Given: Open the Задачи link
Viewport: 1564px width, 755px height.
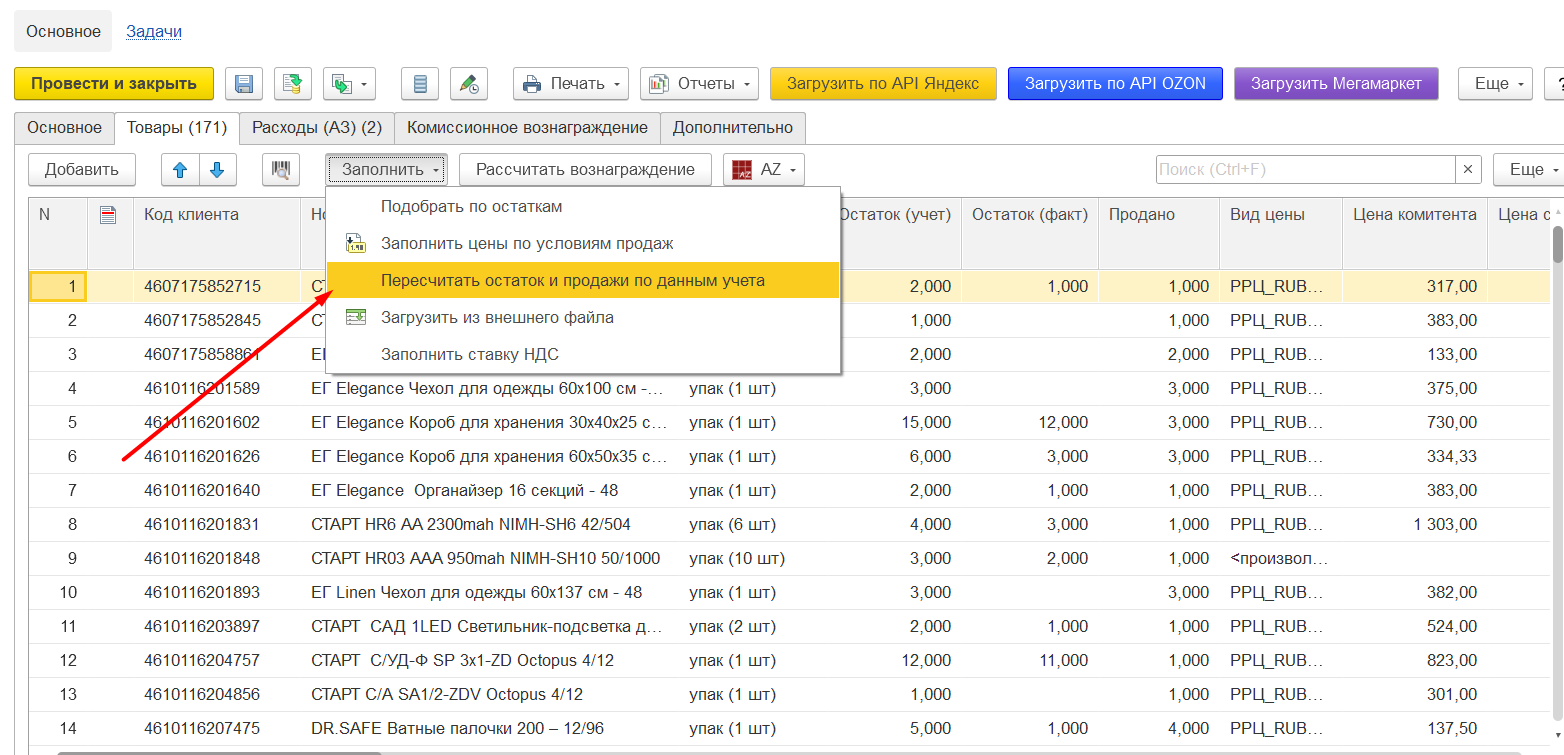Looking at the screenshot, I should click(154, 31).
